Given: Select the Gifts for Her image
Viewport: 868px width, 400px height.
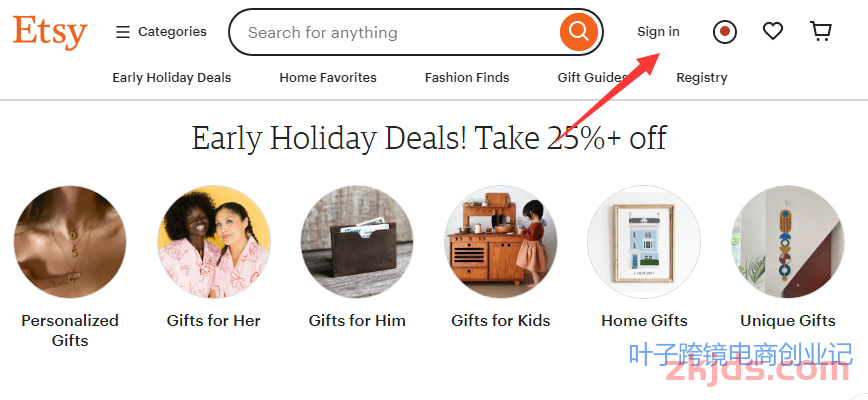Looking at the screenshot, I should [214, 242].
